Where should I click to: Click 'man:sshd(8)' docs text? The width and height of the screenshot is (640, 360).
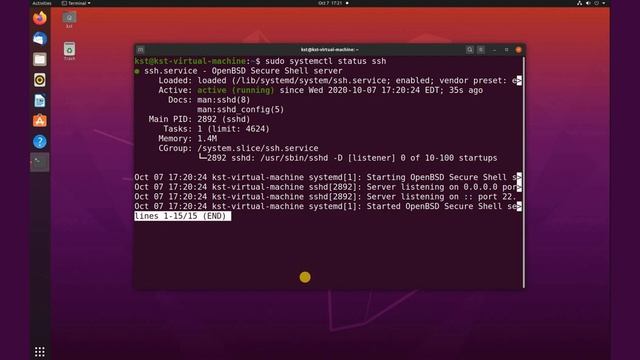pos(224,100)
